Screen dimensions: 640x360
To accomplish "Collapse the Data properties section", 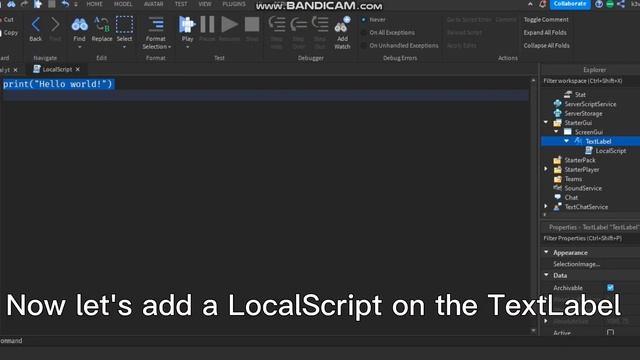I will coord(546,275).
